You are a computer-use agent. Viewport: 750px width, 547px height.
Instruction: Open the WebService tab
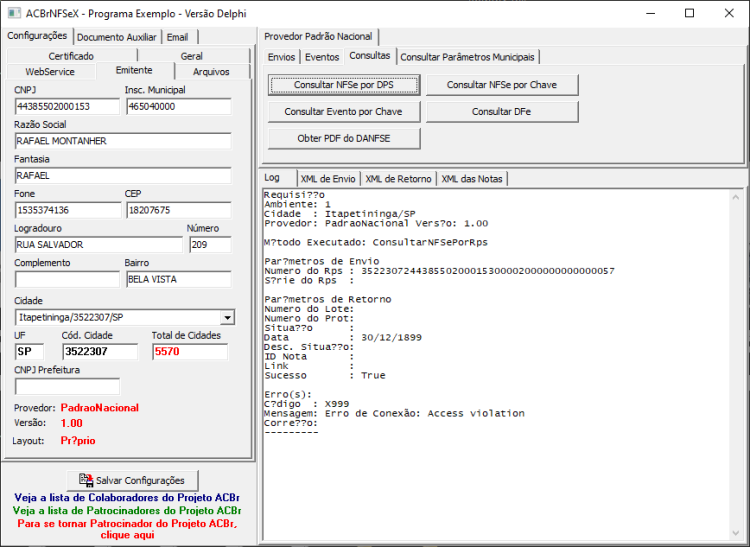(50, 72)
